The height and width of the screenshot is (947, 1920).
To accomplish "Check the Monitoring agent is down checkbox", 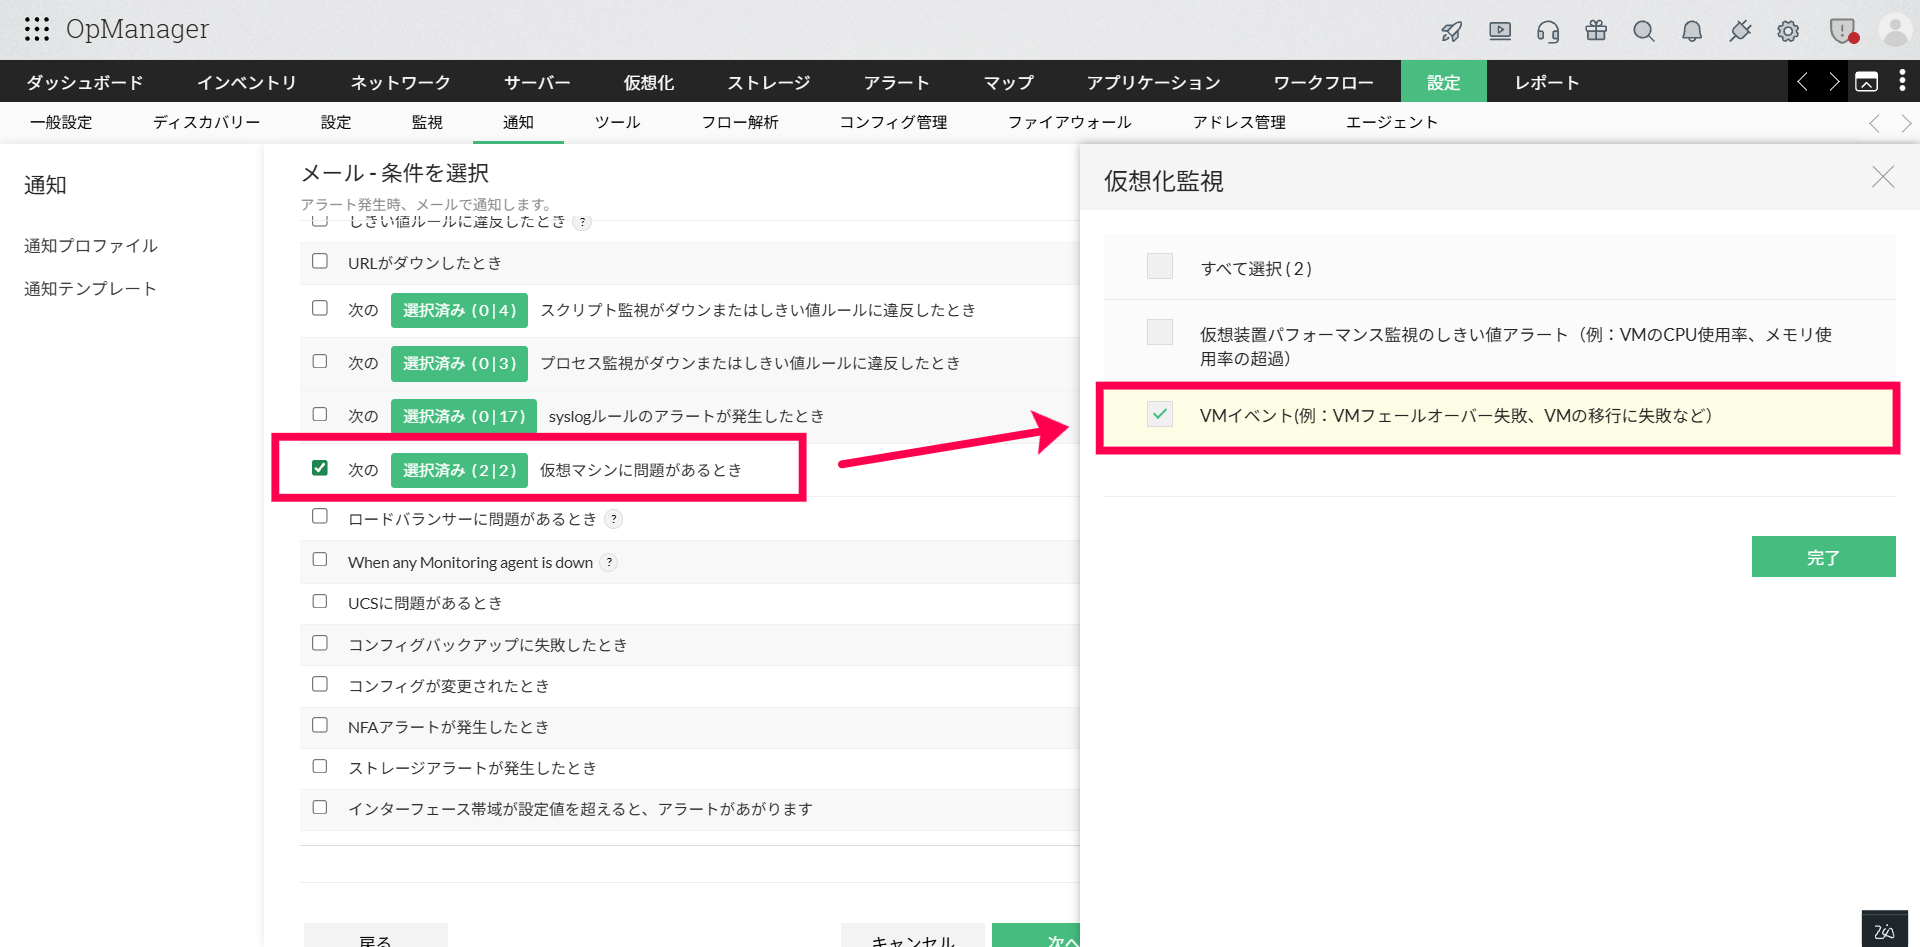I will point(320,559).
